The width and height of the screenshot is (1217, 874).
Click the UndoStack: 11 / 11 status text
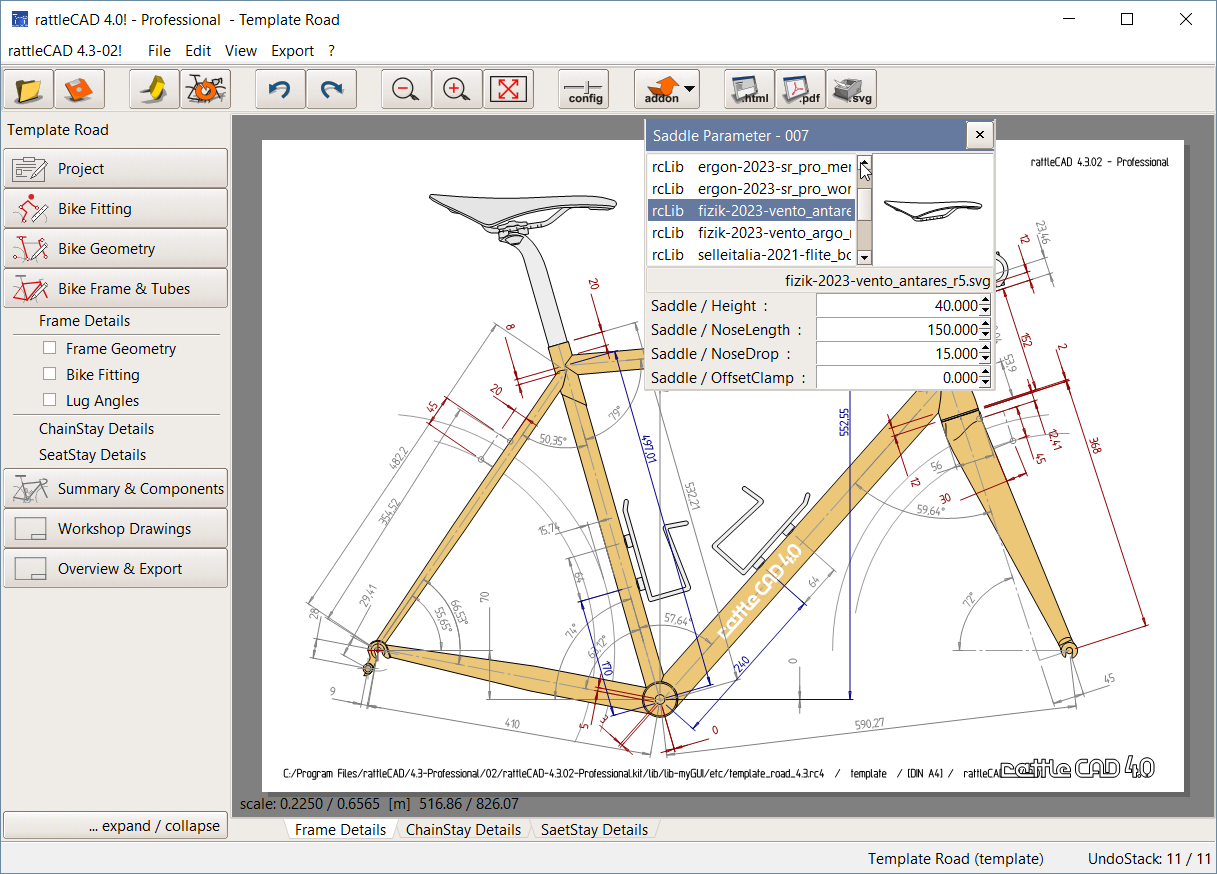1149,859
